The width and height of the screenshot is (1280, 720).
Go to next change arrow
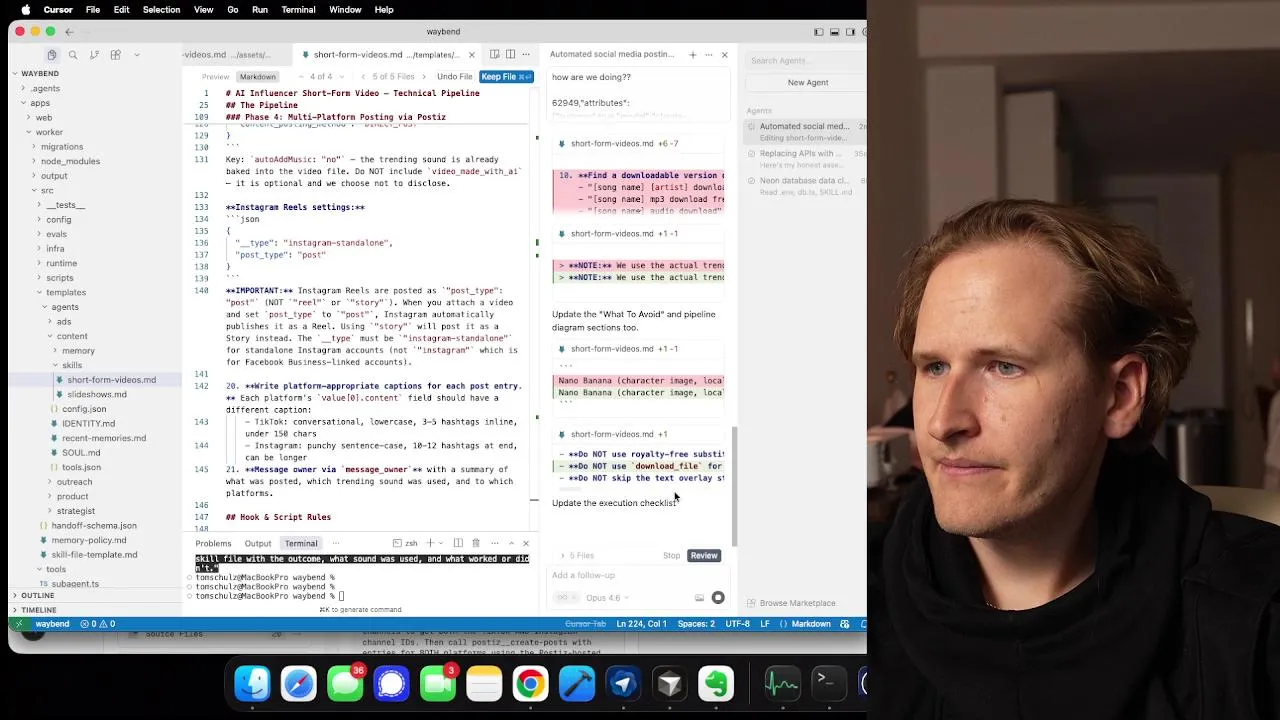(344, 77)
